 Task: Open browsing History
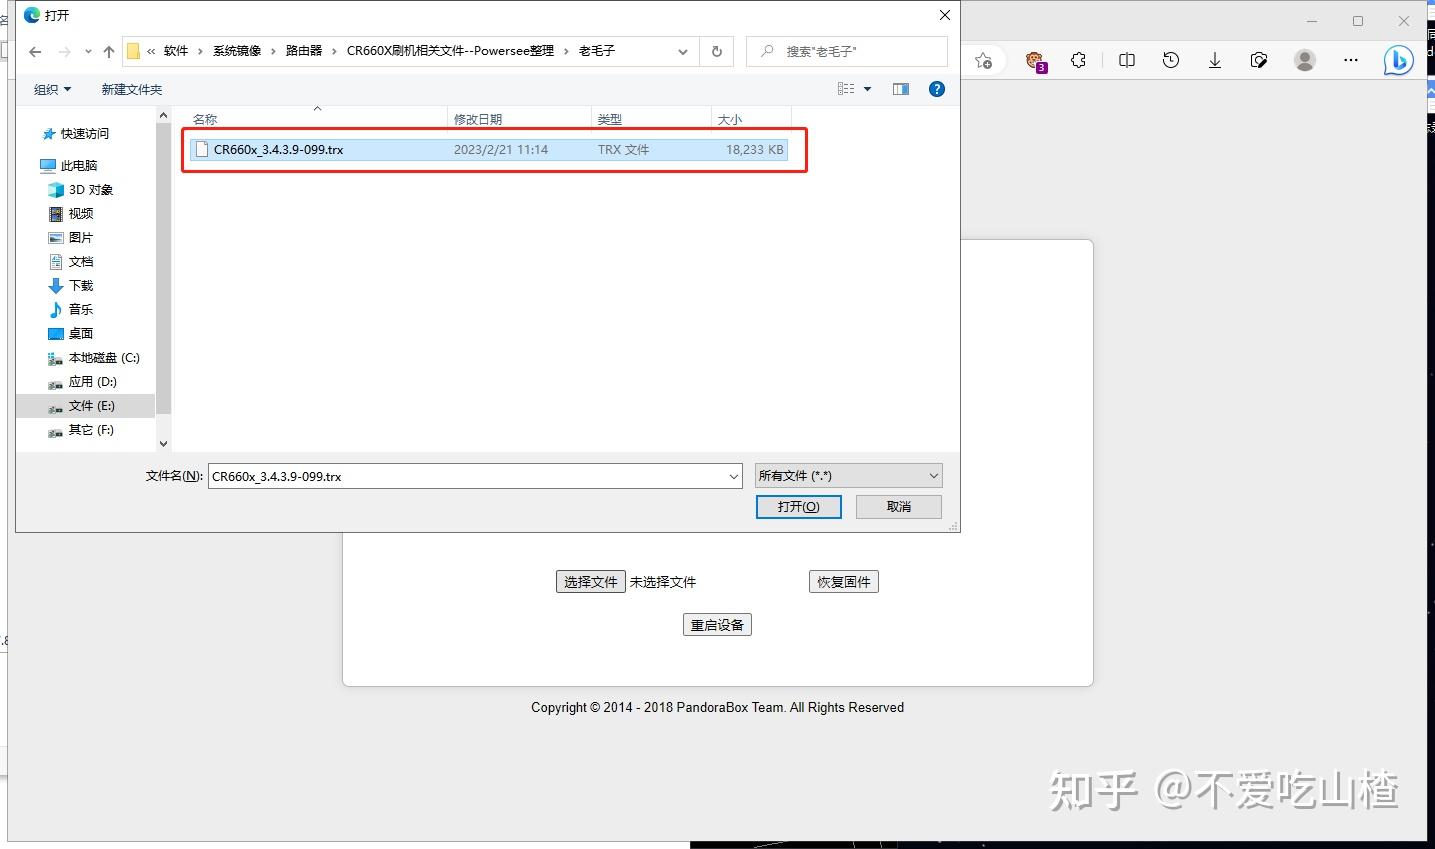click(x=1170, y=60)
